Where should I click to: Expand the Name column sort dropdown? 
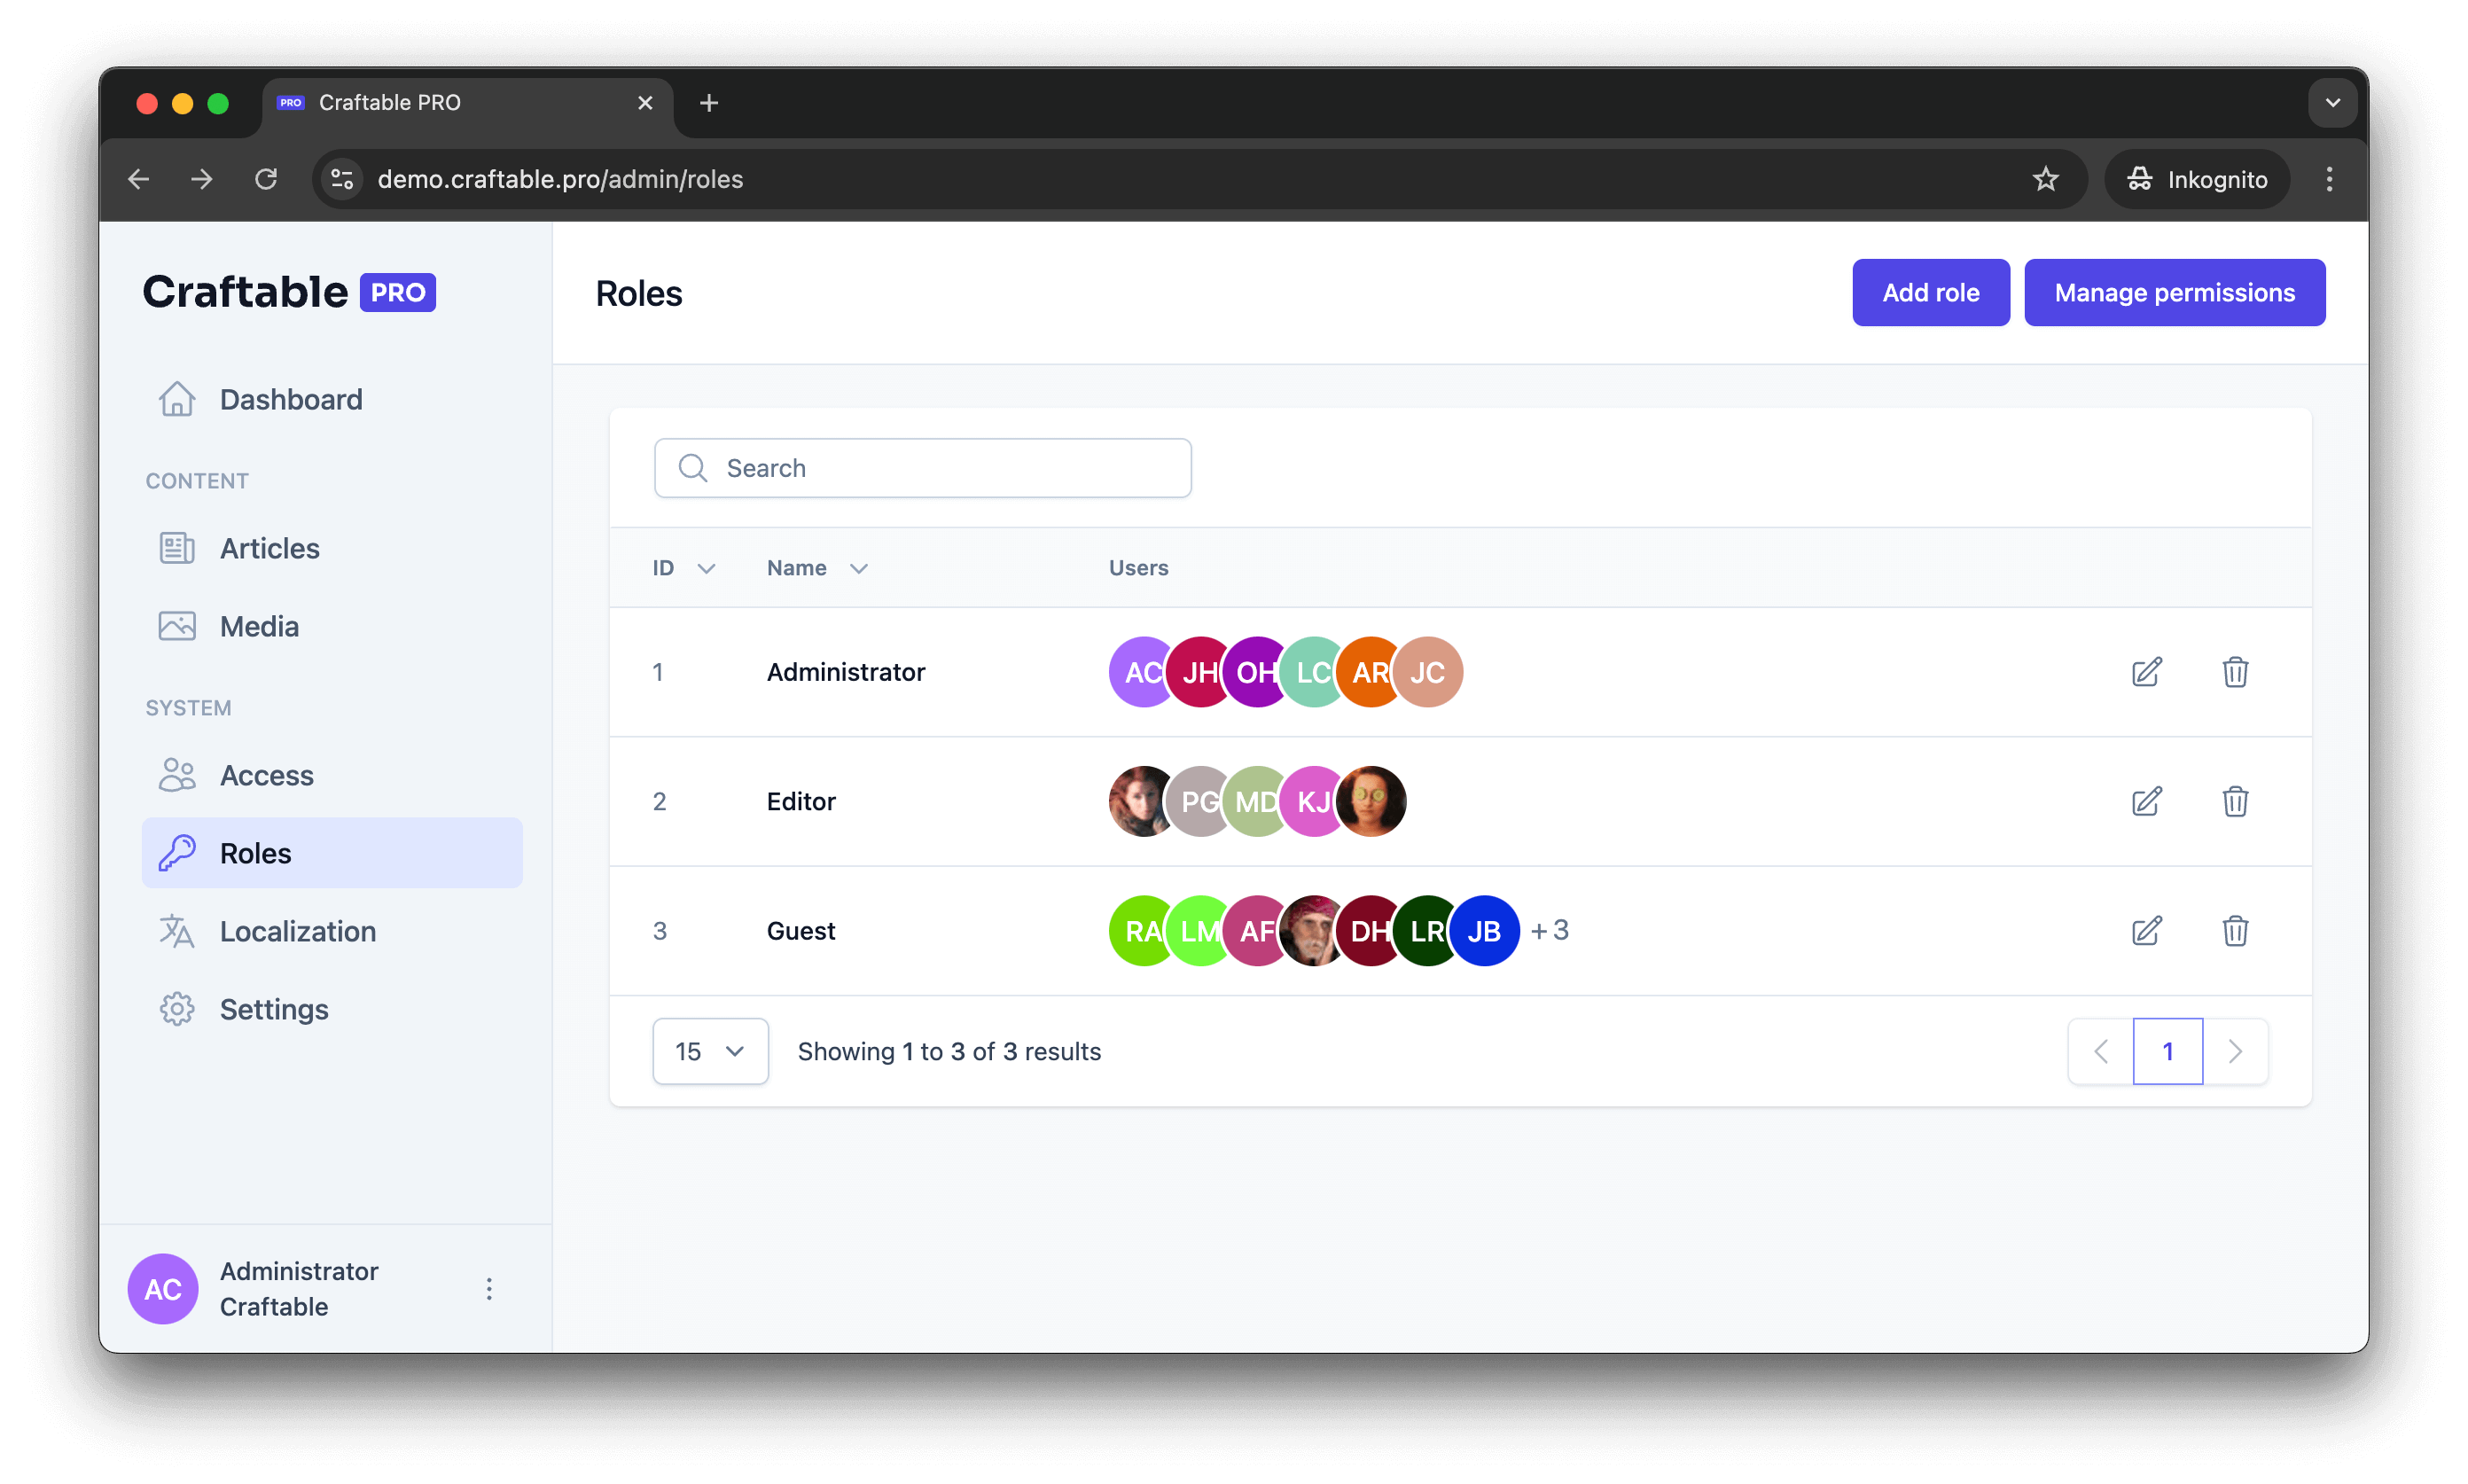click(858, 567)
